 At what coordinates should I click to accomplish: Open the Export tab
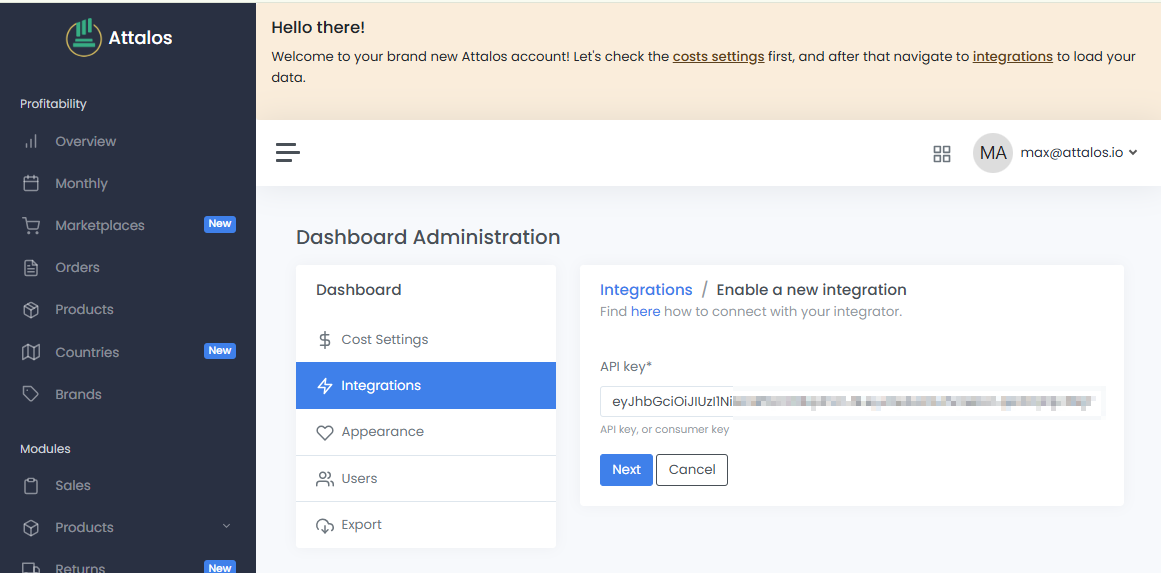coord(426,525)
